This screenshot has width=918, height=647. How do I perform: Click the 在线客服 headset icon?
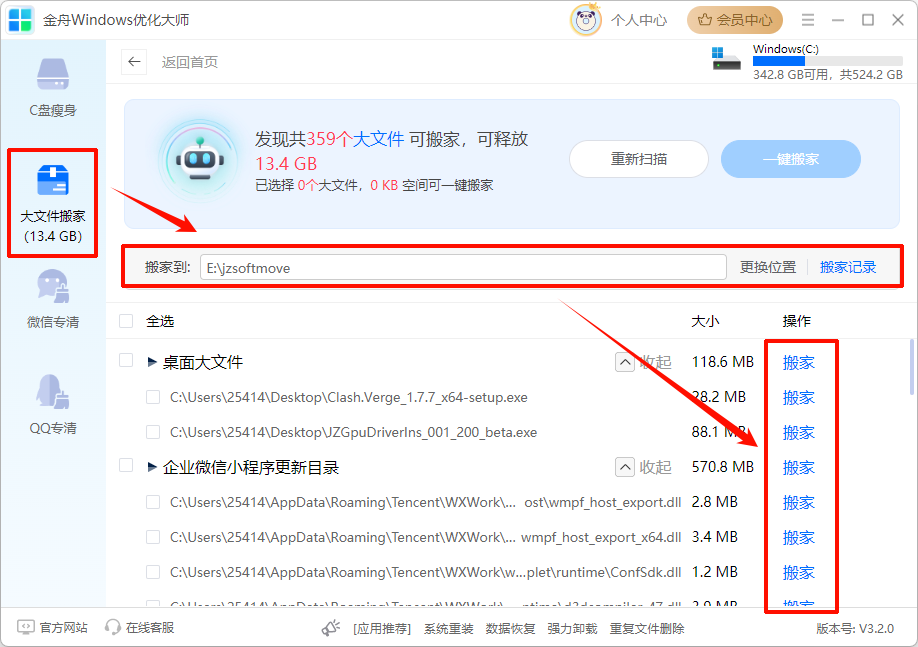[112, 627]
